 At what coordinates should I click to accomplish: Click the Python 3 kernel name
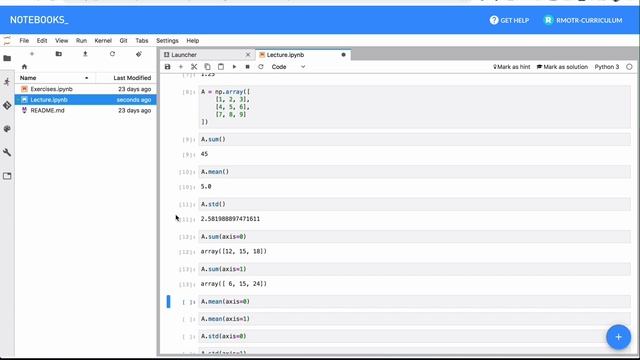coord(607,67)
